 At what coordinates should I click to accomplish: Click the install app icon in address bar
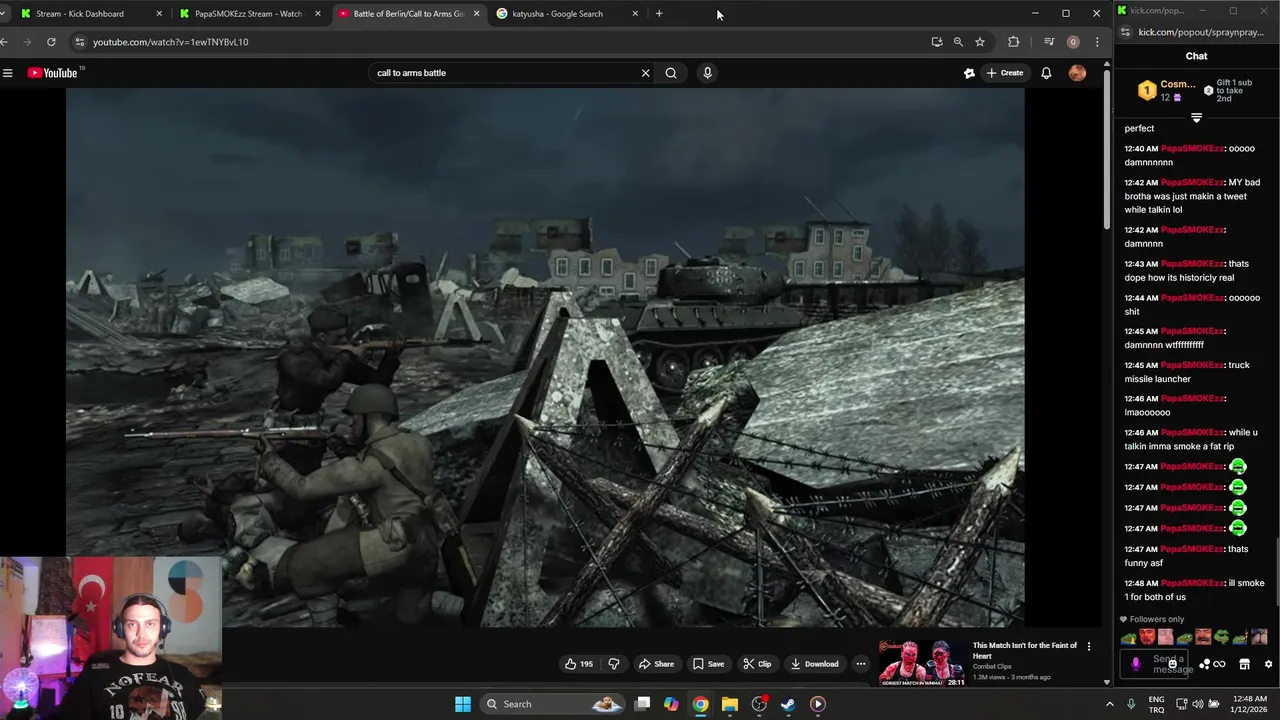(x=937, y=42)
